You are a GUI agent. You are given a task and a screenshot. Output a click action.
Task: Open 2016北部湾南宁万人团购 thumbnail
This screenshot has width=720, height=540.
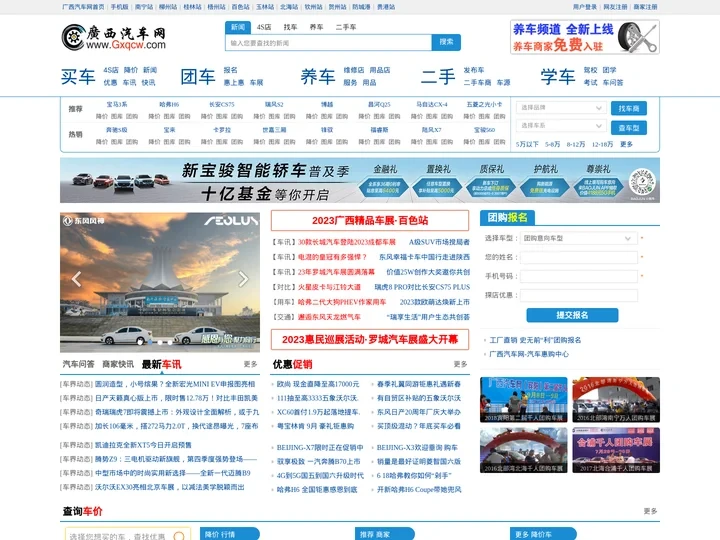coord(616,399)
